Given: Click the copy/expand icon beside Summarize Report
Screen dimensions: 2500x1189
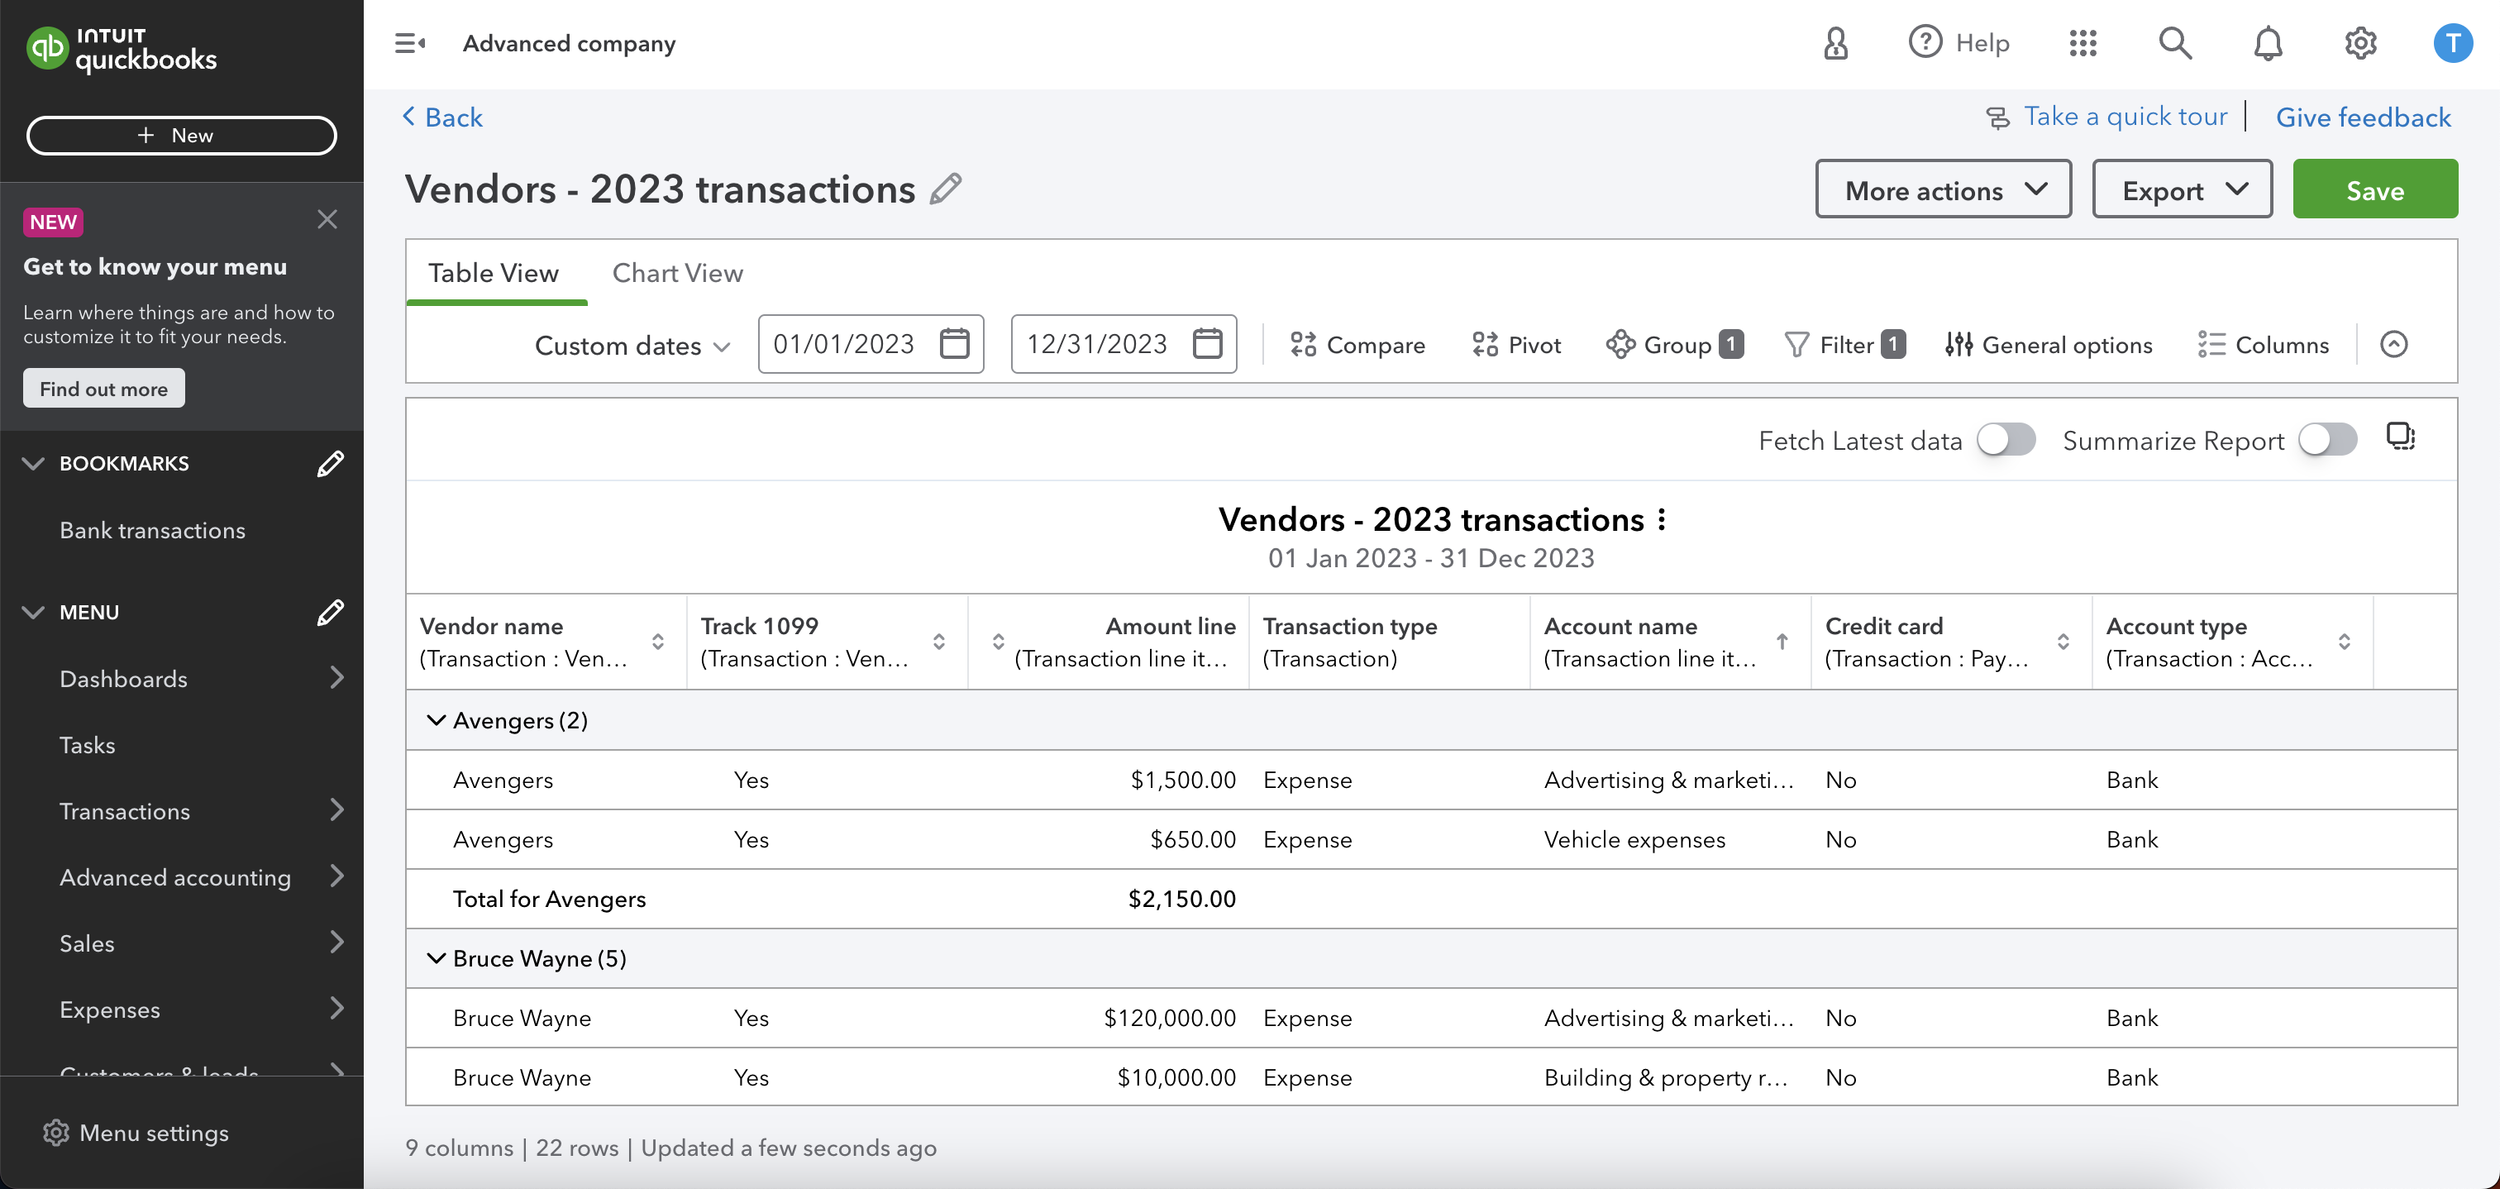Looking at the screenshot, I should pos(2401,437).
